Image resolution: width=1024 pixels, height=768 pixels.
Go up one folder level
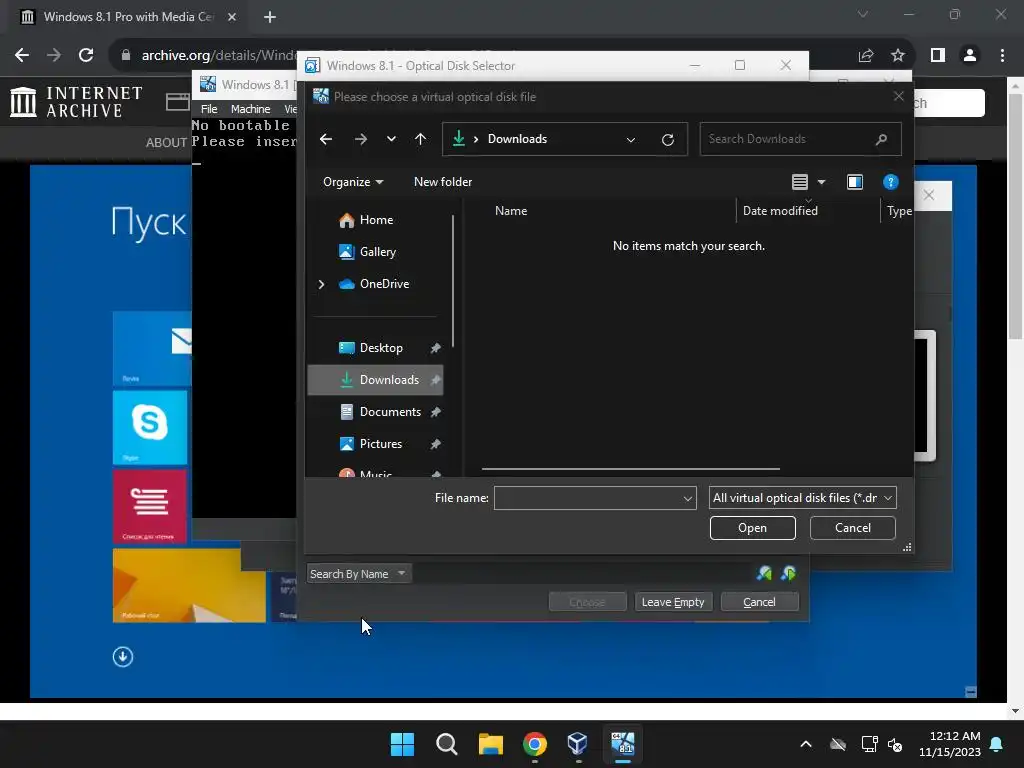(x=421, y=139)
